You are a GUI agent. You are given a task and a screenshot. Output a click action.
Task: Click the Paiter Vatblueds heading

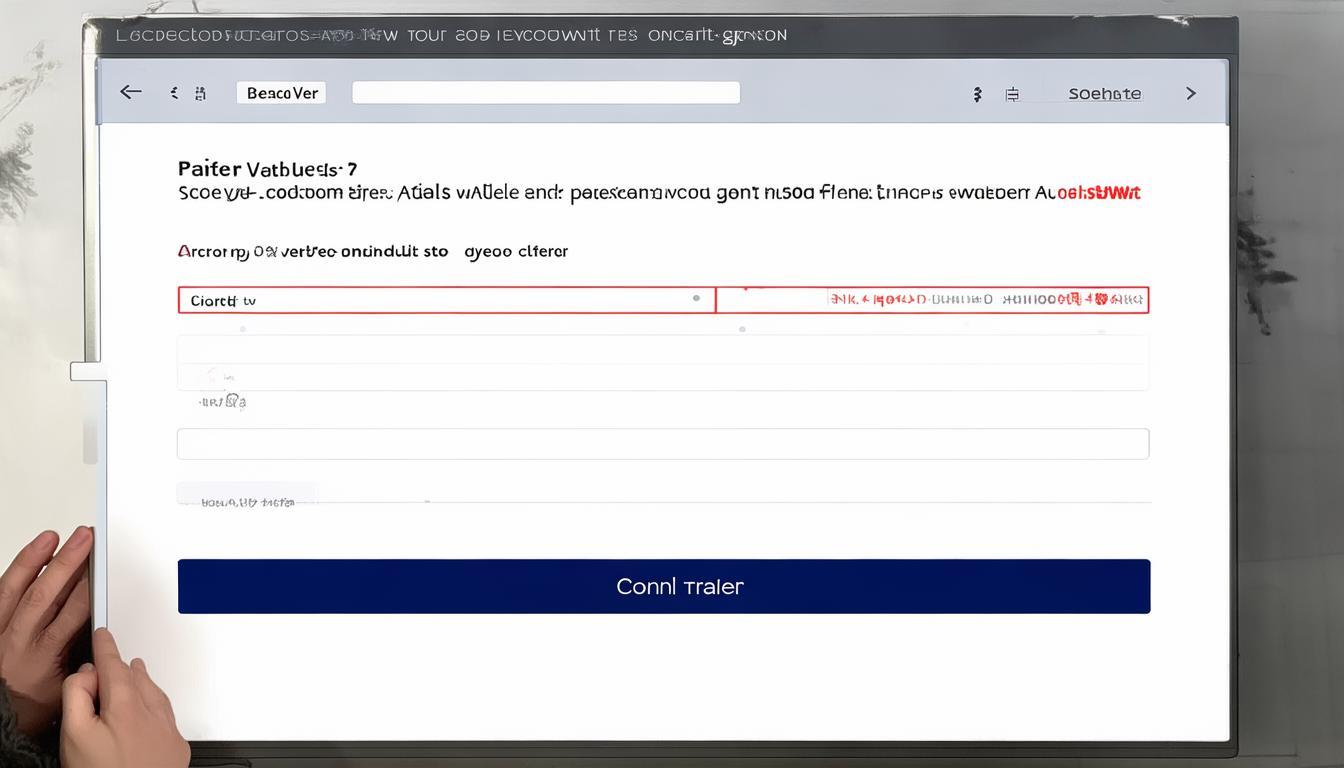coord(267,169)
